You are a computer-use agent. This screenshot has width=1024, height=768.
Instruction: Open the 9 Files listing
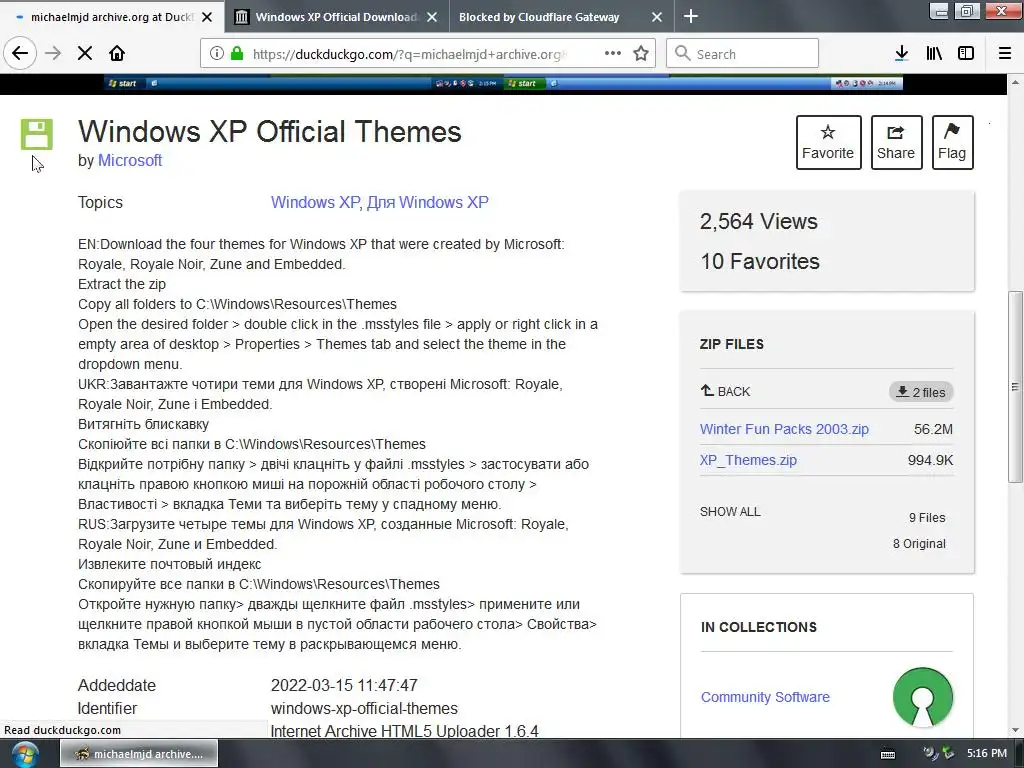point(927,517)
